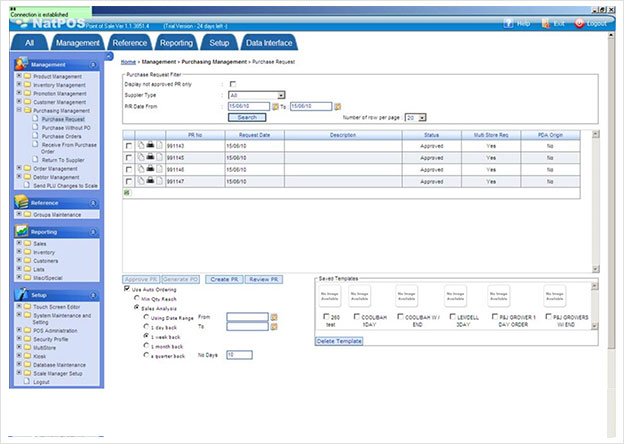Select Using Date Range radio option
Screen dimensions: 624x444
146,317
